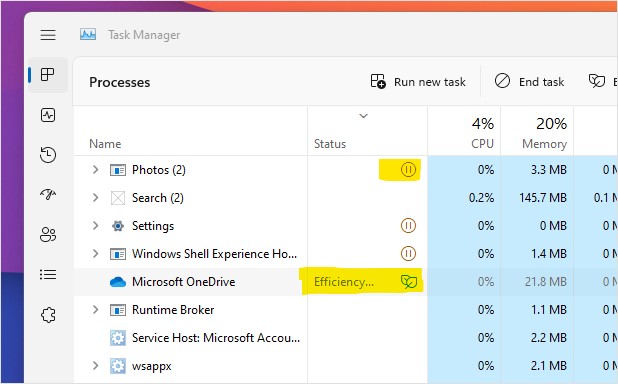Open the Details list sidebar icon
Screen dimensions: 618x384
tap(48, 274)
